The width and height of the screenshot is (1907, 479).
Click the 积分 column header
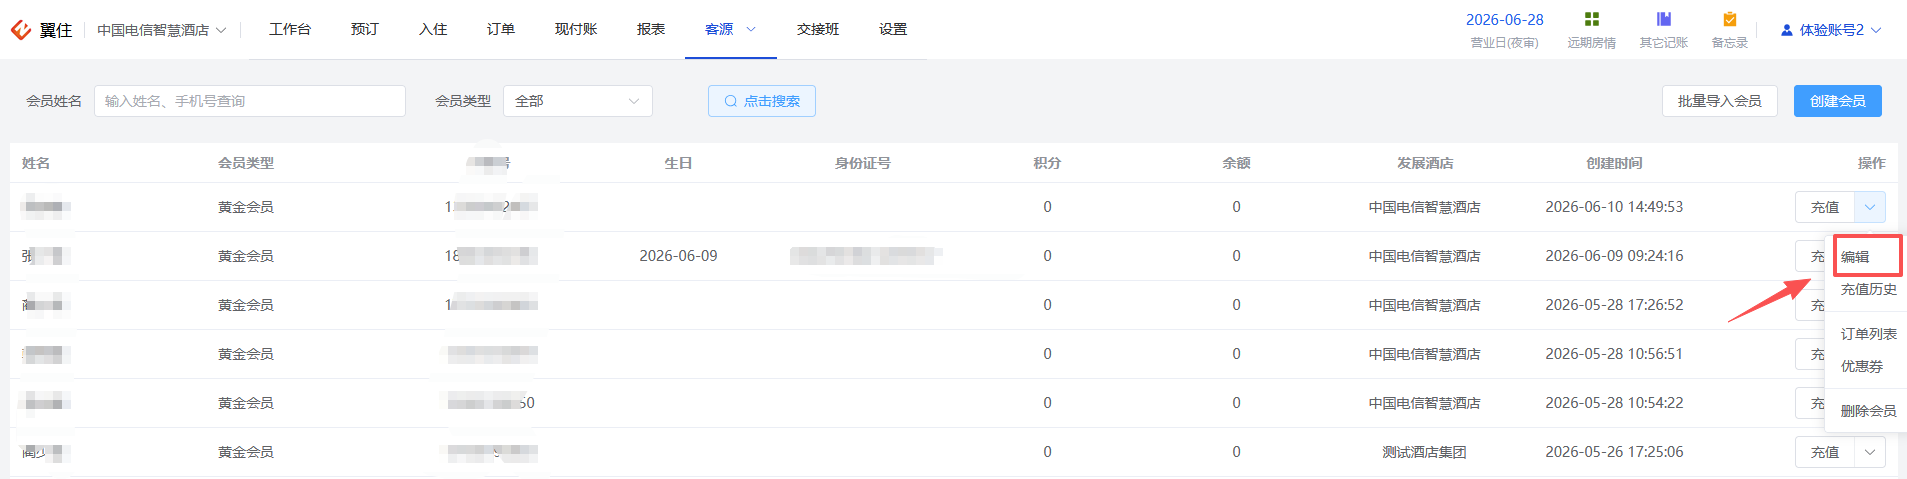click(1047, 163)
